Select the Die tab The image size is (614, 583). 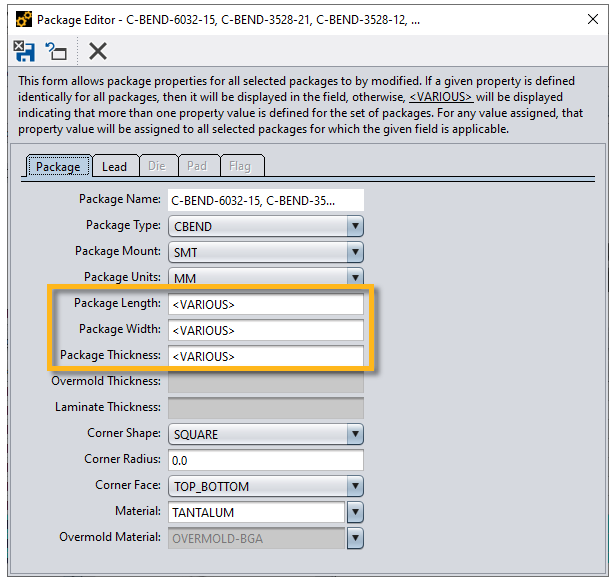pos(157,166)
